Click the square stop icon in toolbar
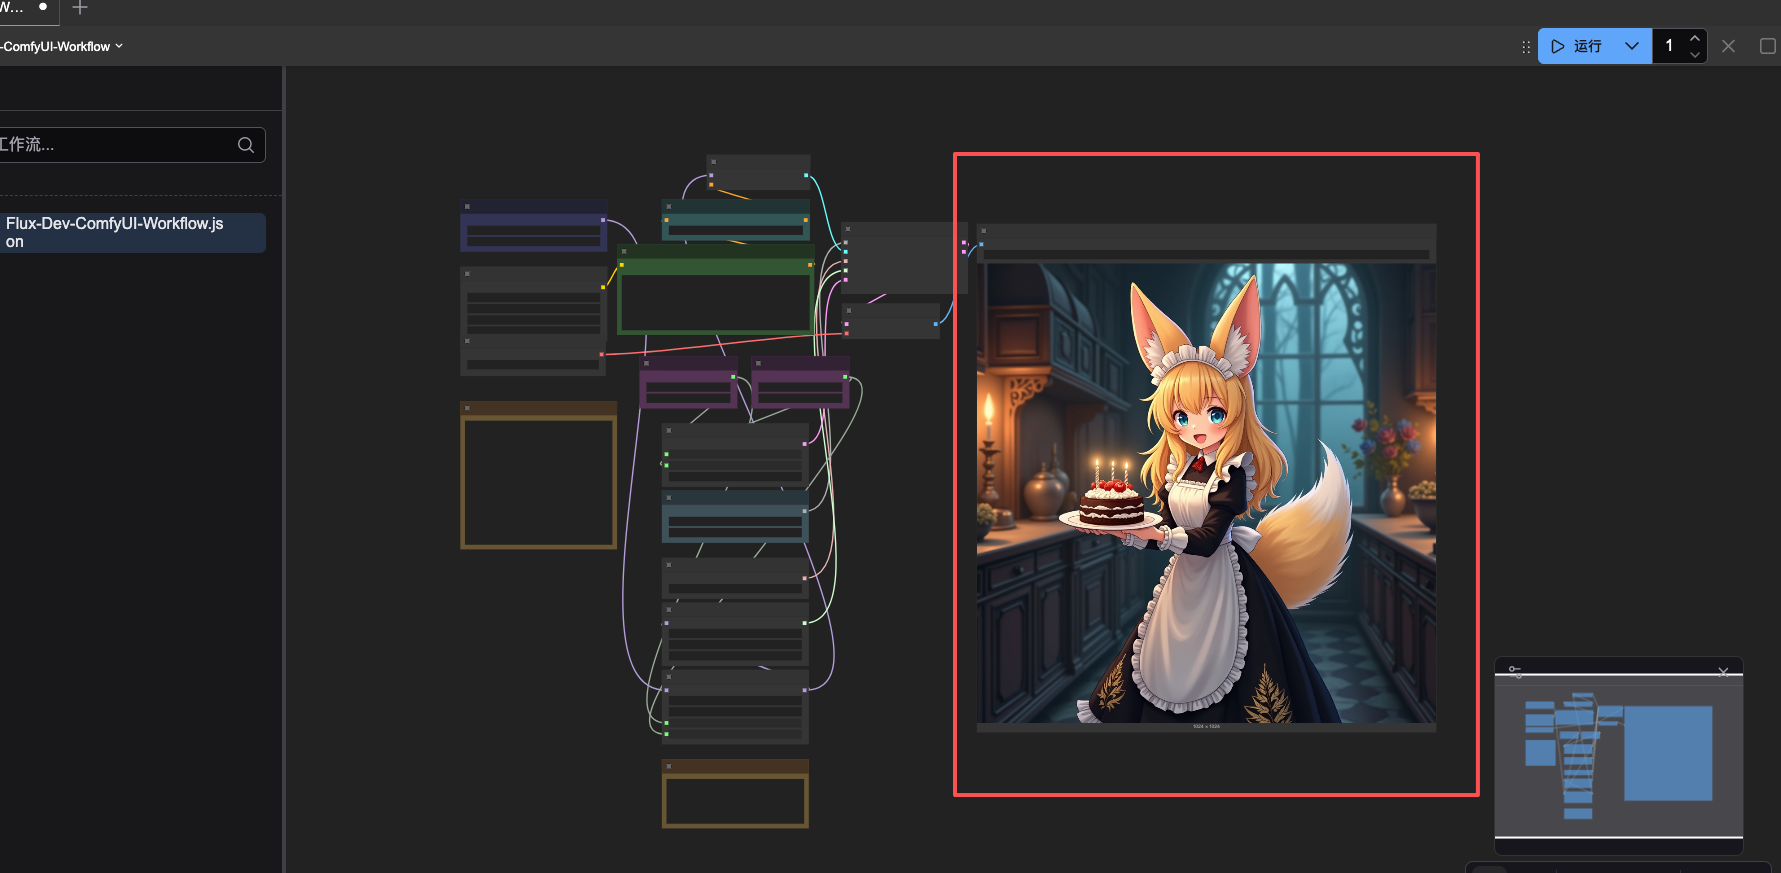 [x=1767, y=46]
